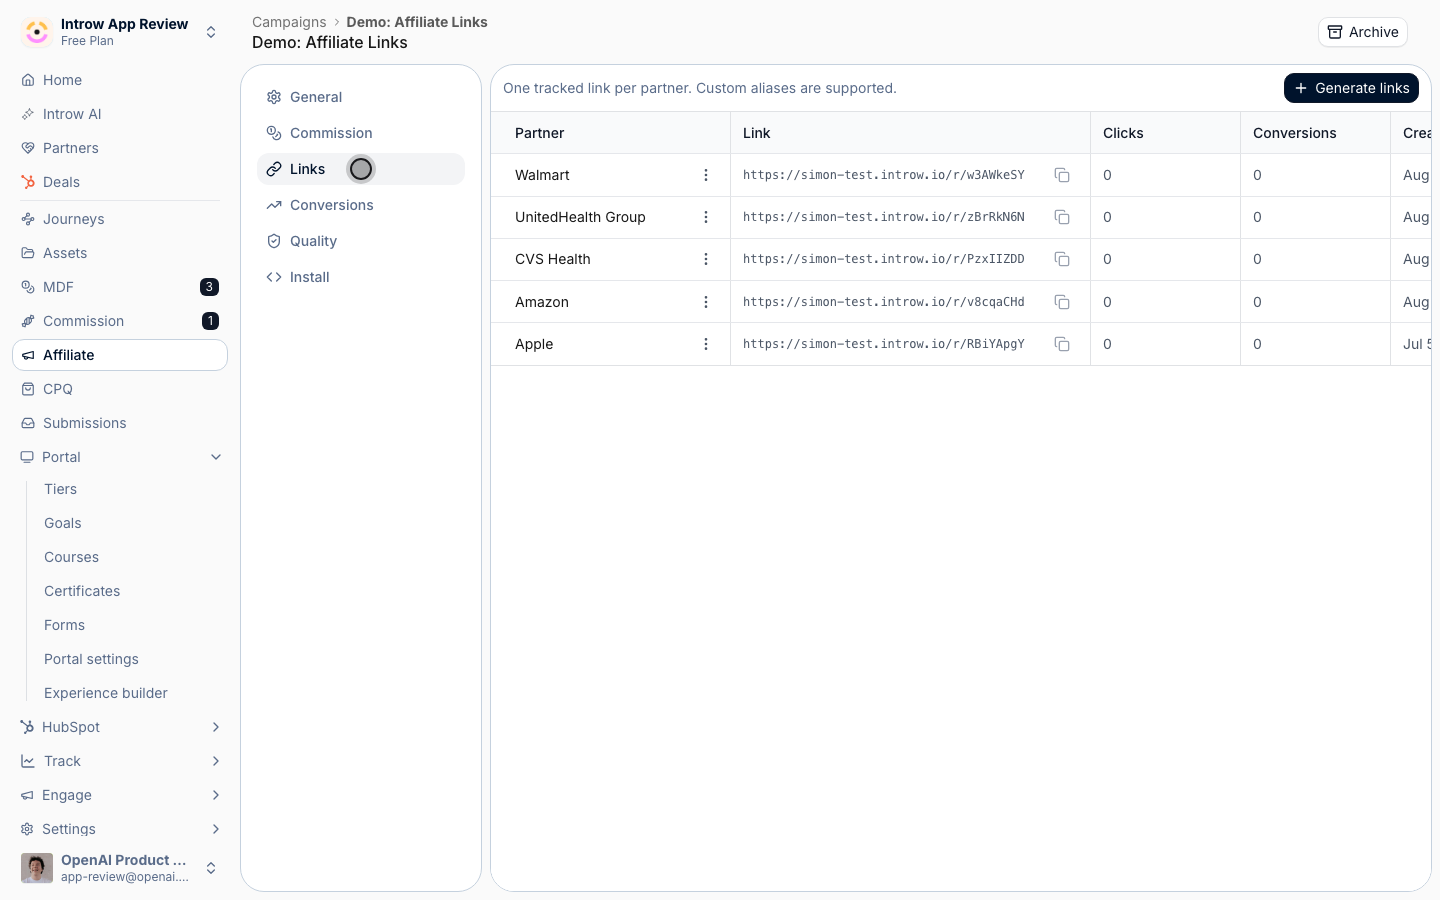Image resolution: width=1440 pixels, height=900 pixels.
Task: Click the user avatar photo
Action: point(37,868)
